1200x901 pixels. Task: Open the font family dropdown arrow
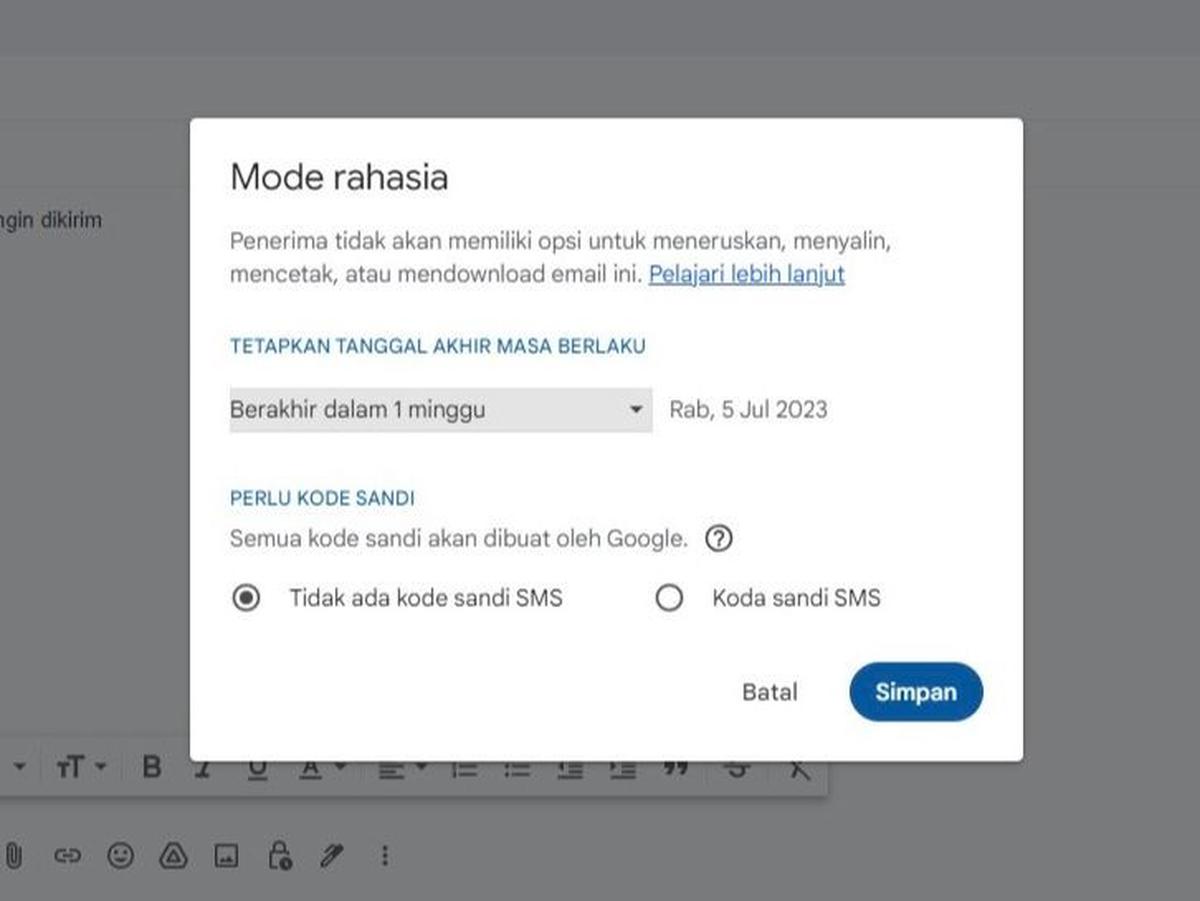(x=20, y=768)
